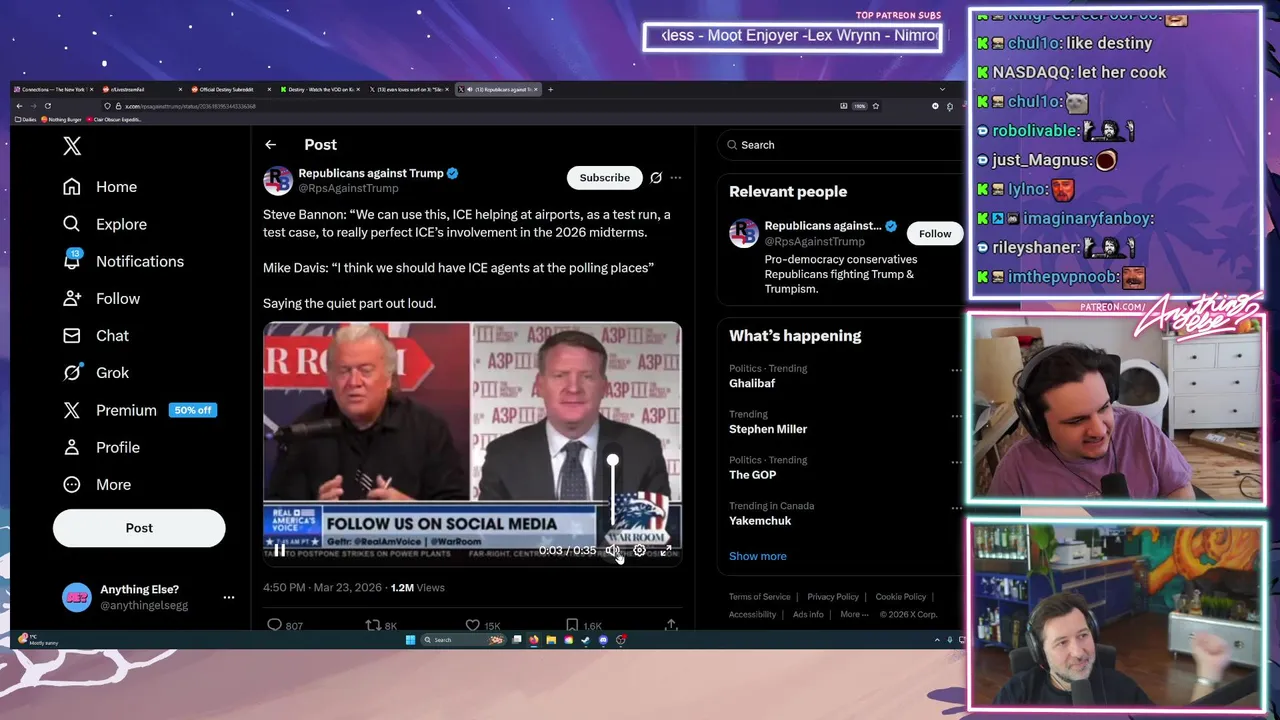This screenshot has width=1280, height=720.
Task: Click the Grok explain icon on post
Action: [656, 177]
